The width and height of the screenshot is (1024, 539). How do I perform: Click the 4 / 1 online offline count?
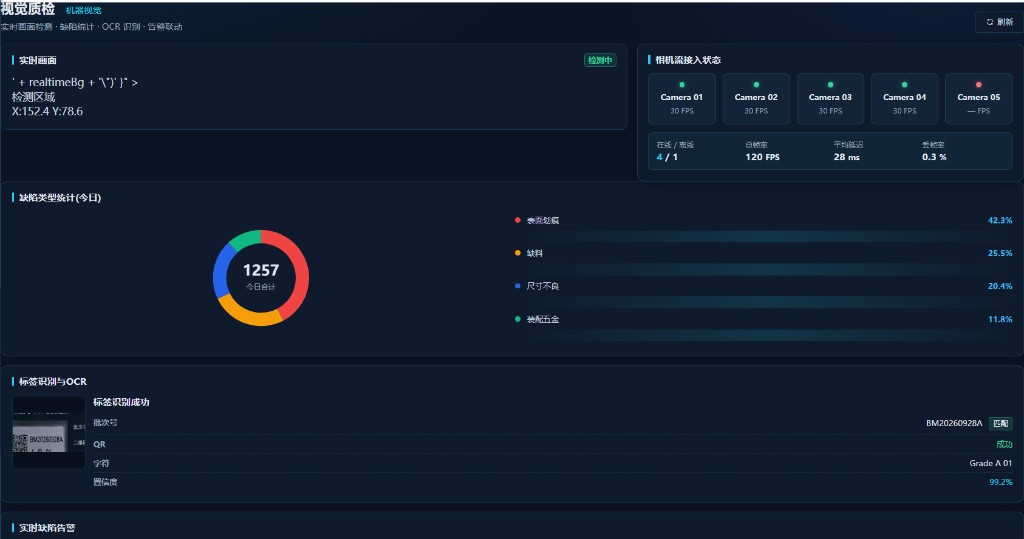(667, 157)
